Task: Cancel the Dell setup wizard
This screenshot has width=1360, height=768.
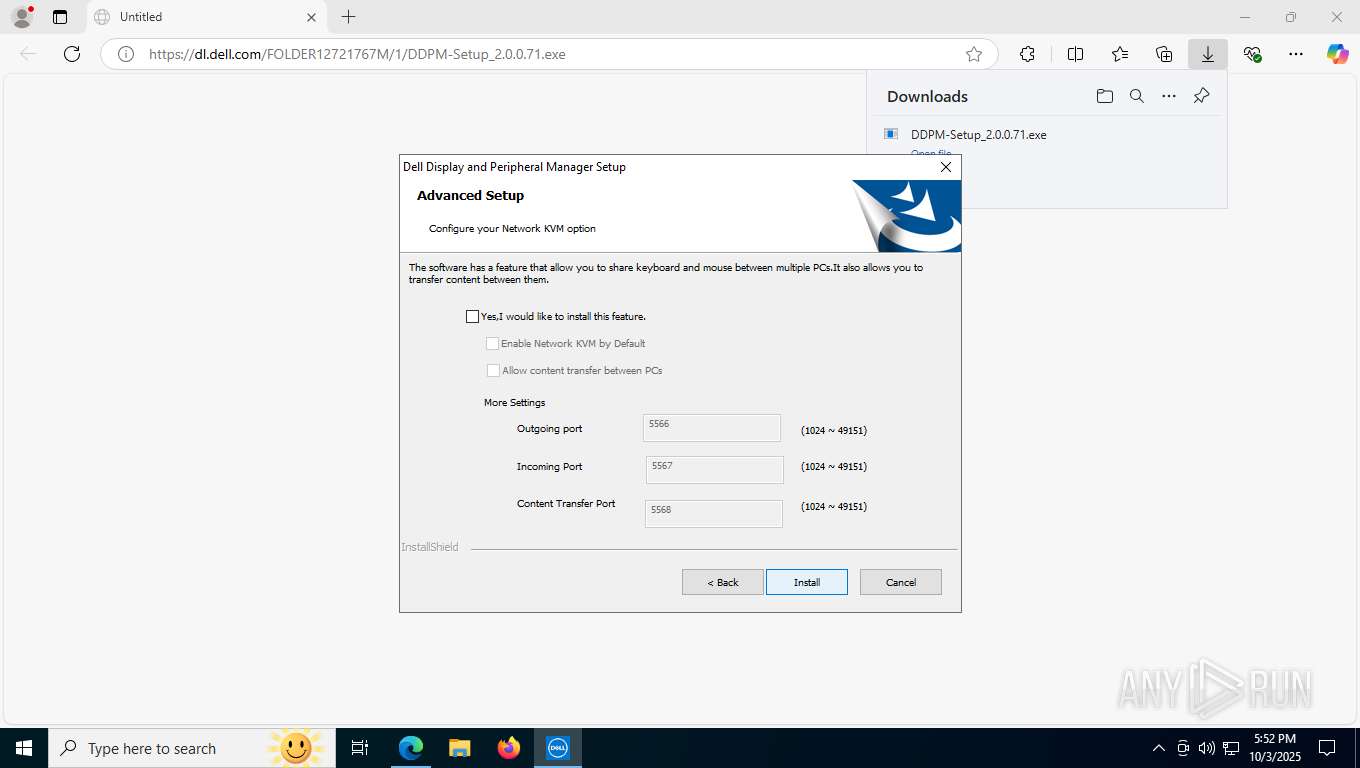Action: click(x=900, y=582)
